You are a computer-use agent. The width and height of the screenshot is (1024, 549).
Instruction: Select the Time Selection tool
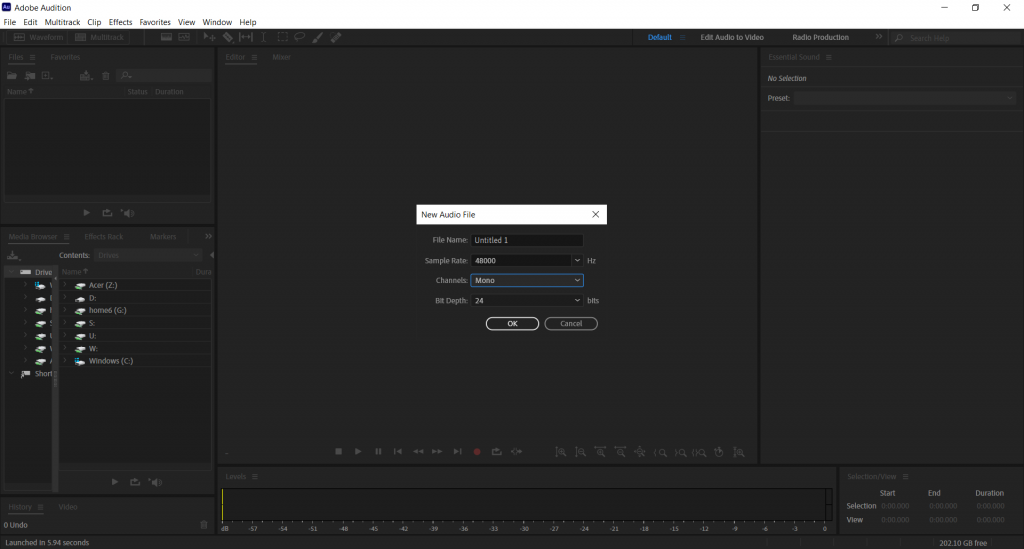[x=264, y=37]
